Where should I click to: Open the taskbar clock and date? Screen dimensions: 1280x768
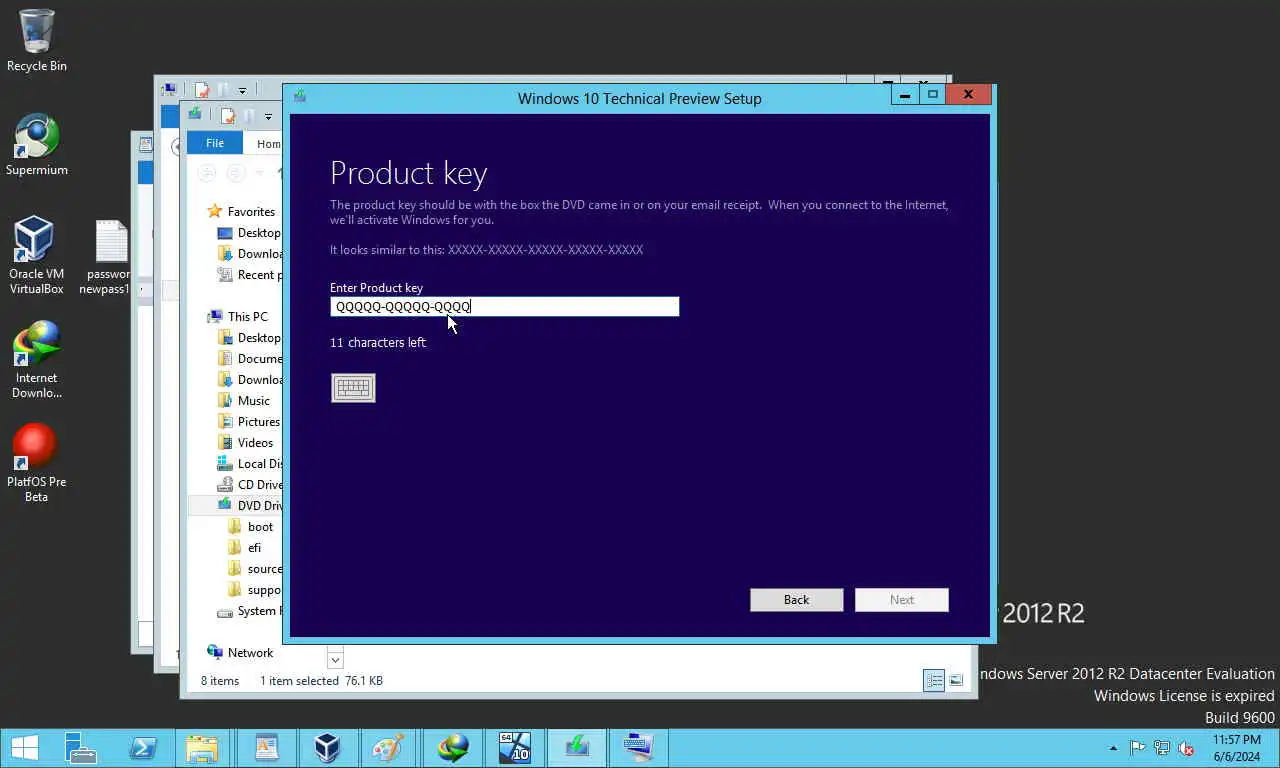coord(1236,748)
